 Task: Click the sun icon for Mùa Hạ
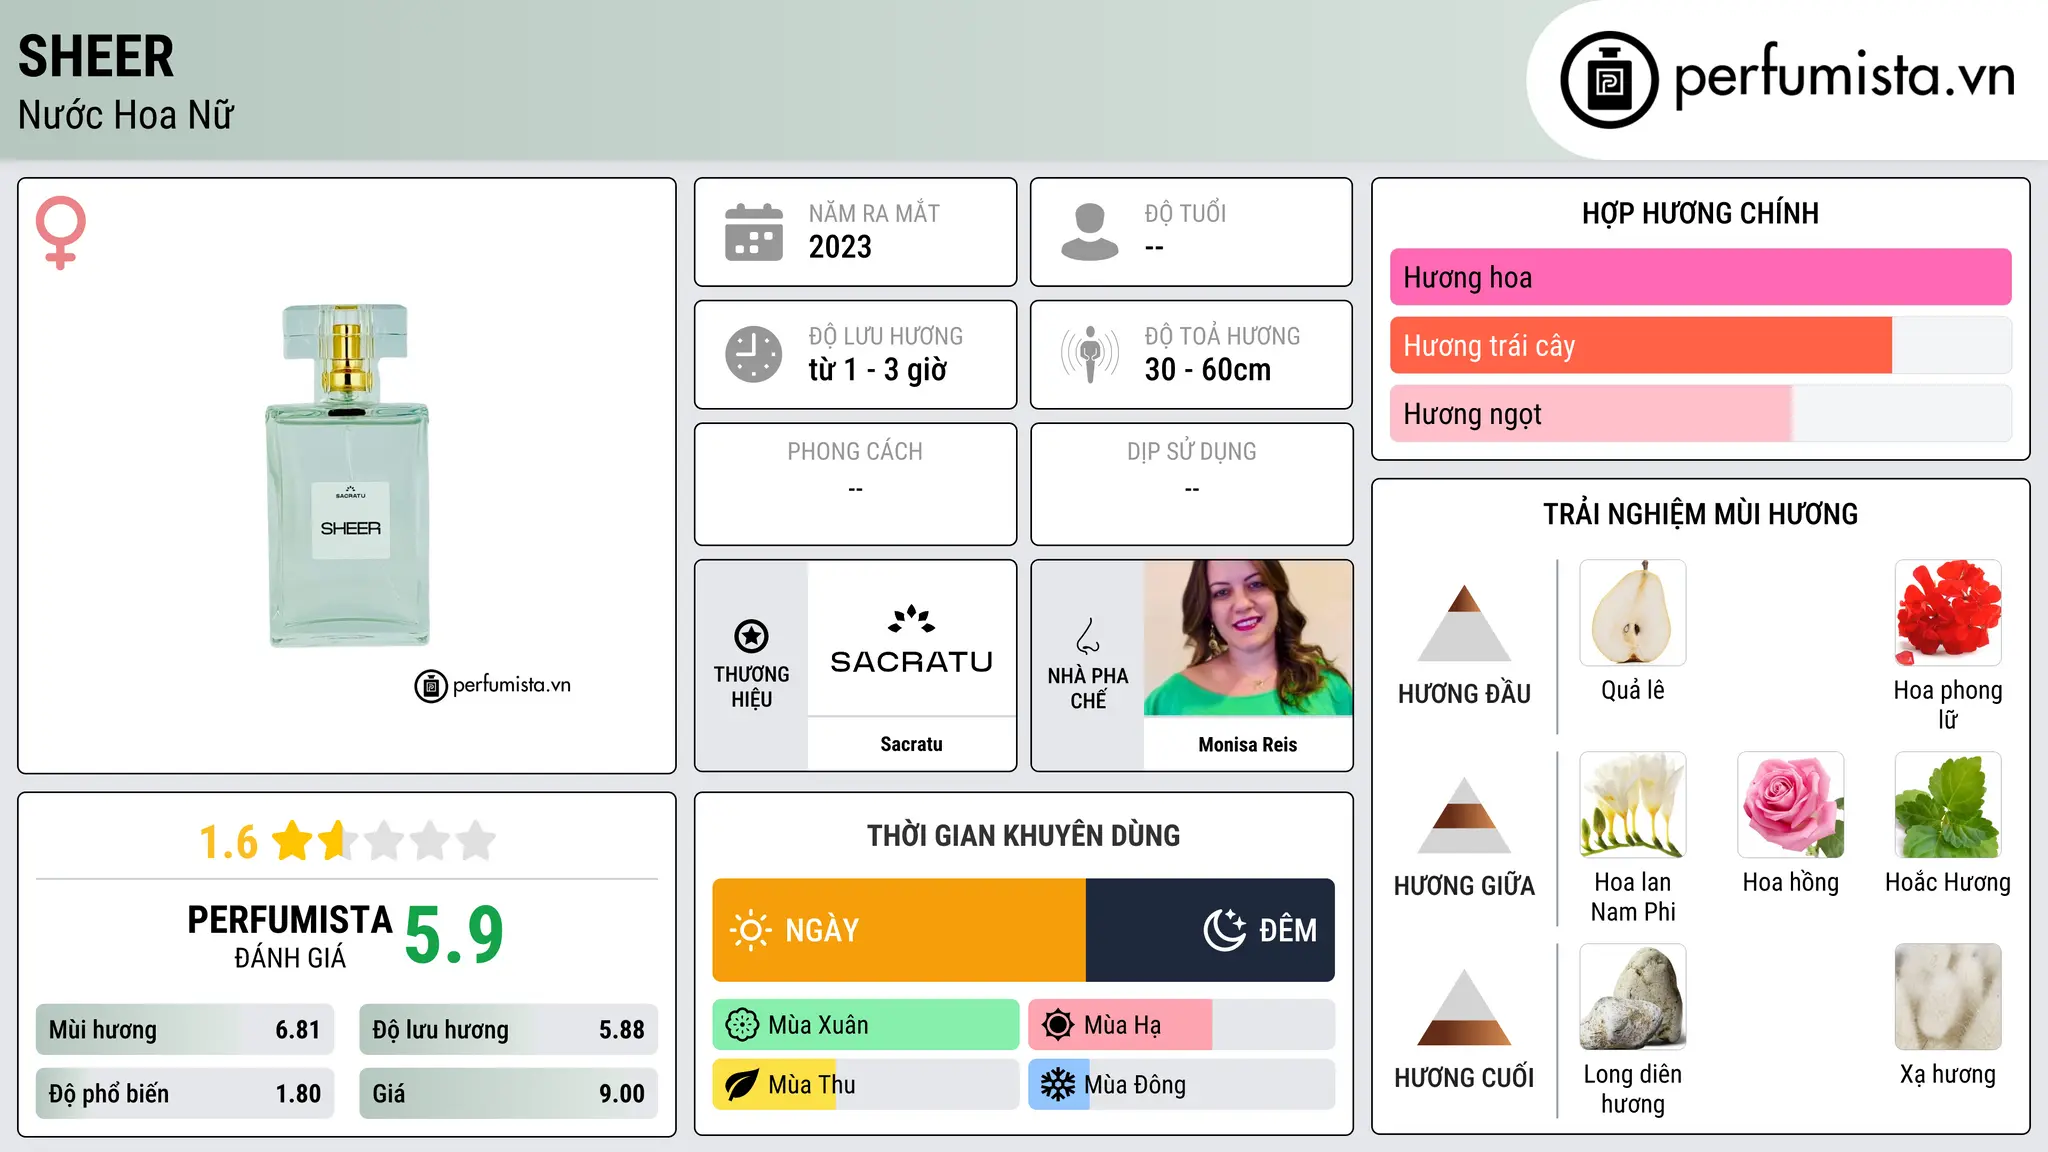click(1058, 1025)
